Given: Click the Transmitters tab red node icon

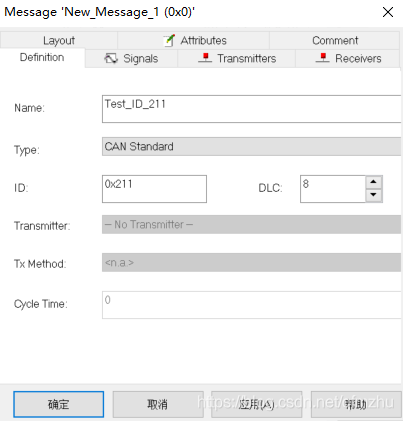Looking at the screenshot, I should click(x=205, y=58).
